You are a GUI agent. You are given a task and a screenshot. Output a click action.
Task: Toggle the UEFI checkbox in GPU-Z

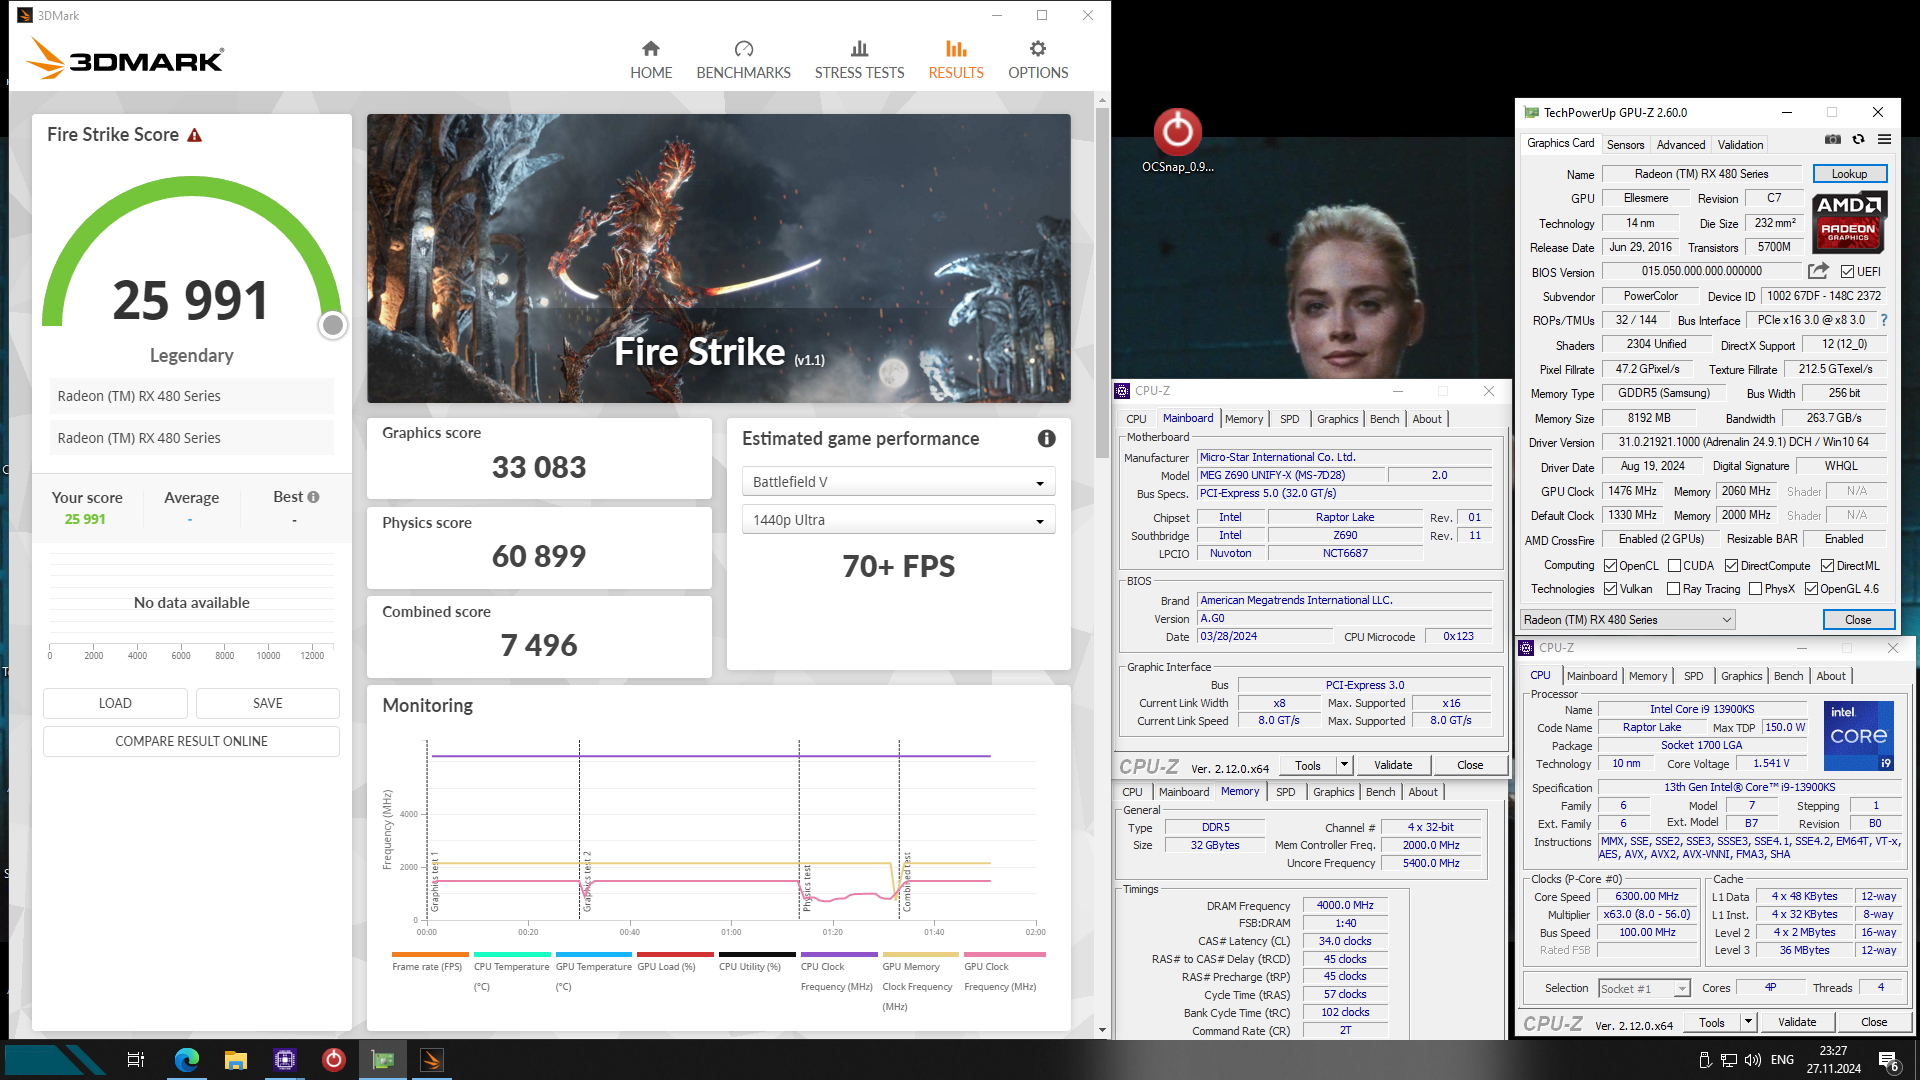pos(1847,272)
